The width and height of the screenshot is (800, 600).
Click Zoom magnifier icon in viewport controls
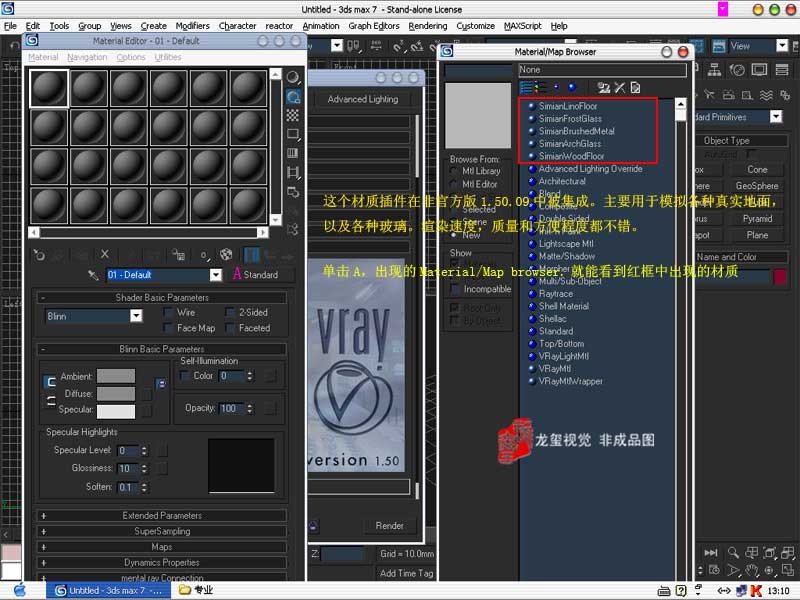point(733,553)
